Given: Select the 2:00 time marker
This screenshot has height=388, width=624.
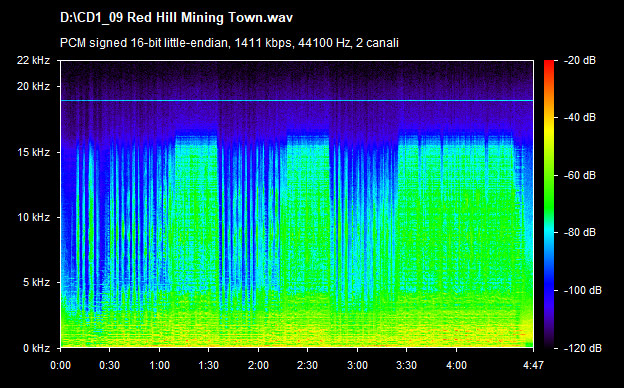Looking at the screenshot, I should tap(258, 365).
